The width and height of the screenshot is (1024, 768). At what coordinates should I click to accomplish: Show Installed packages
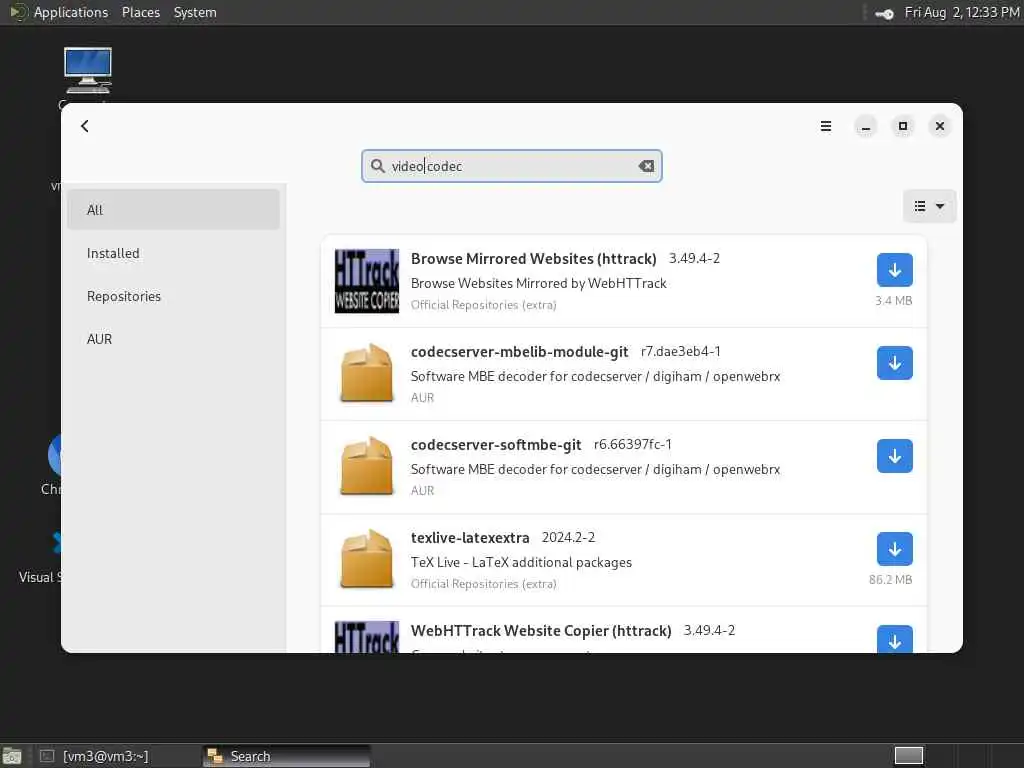(173, 253)
